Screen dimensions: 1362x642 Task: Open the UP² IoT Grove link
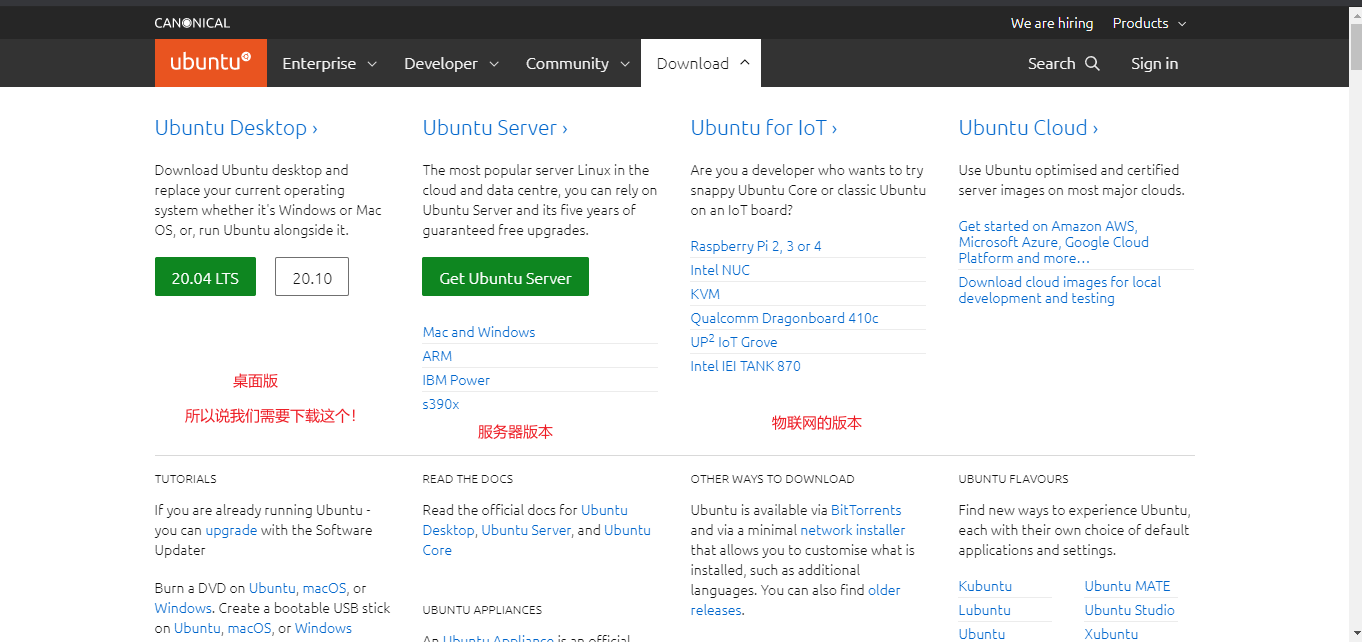point(734,342)
